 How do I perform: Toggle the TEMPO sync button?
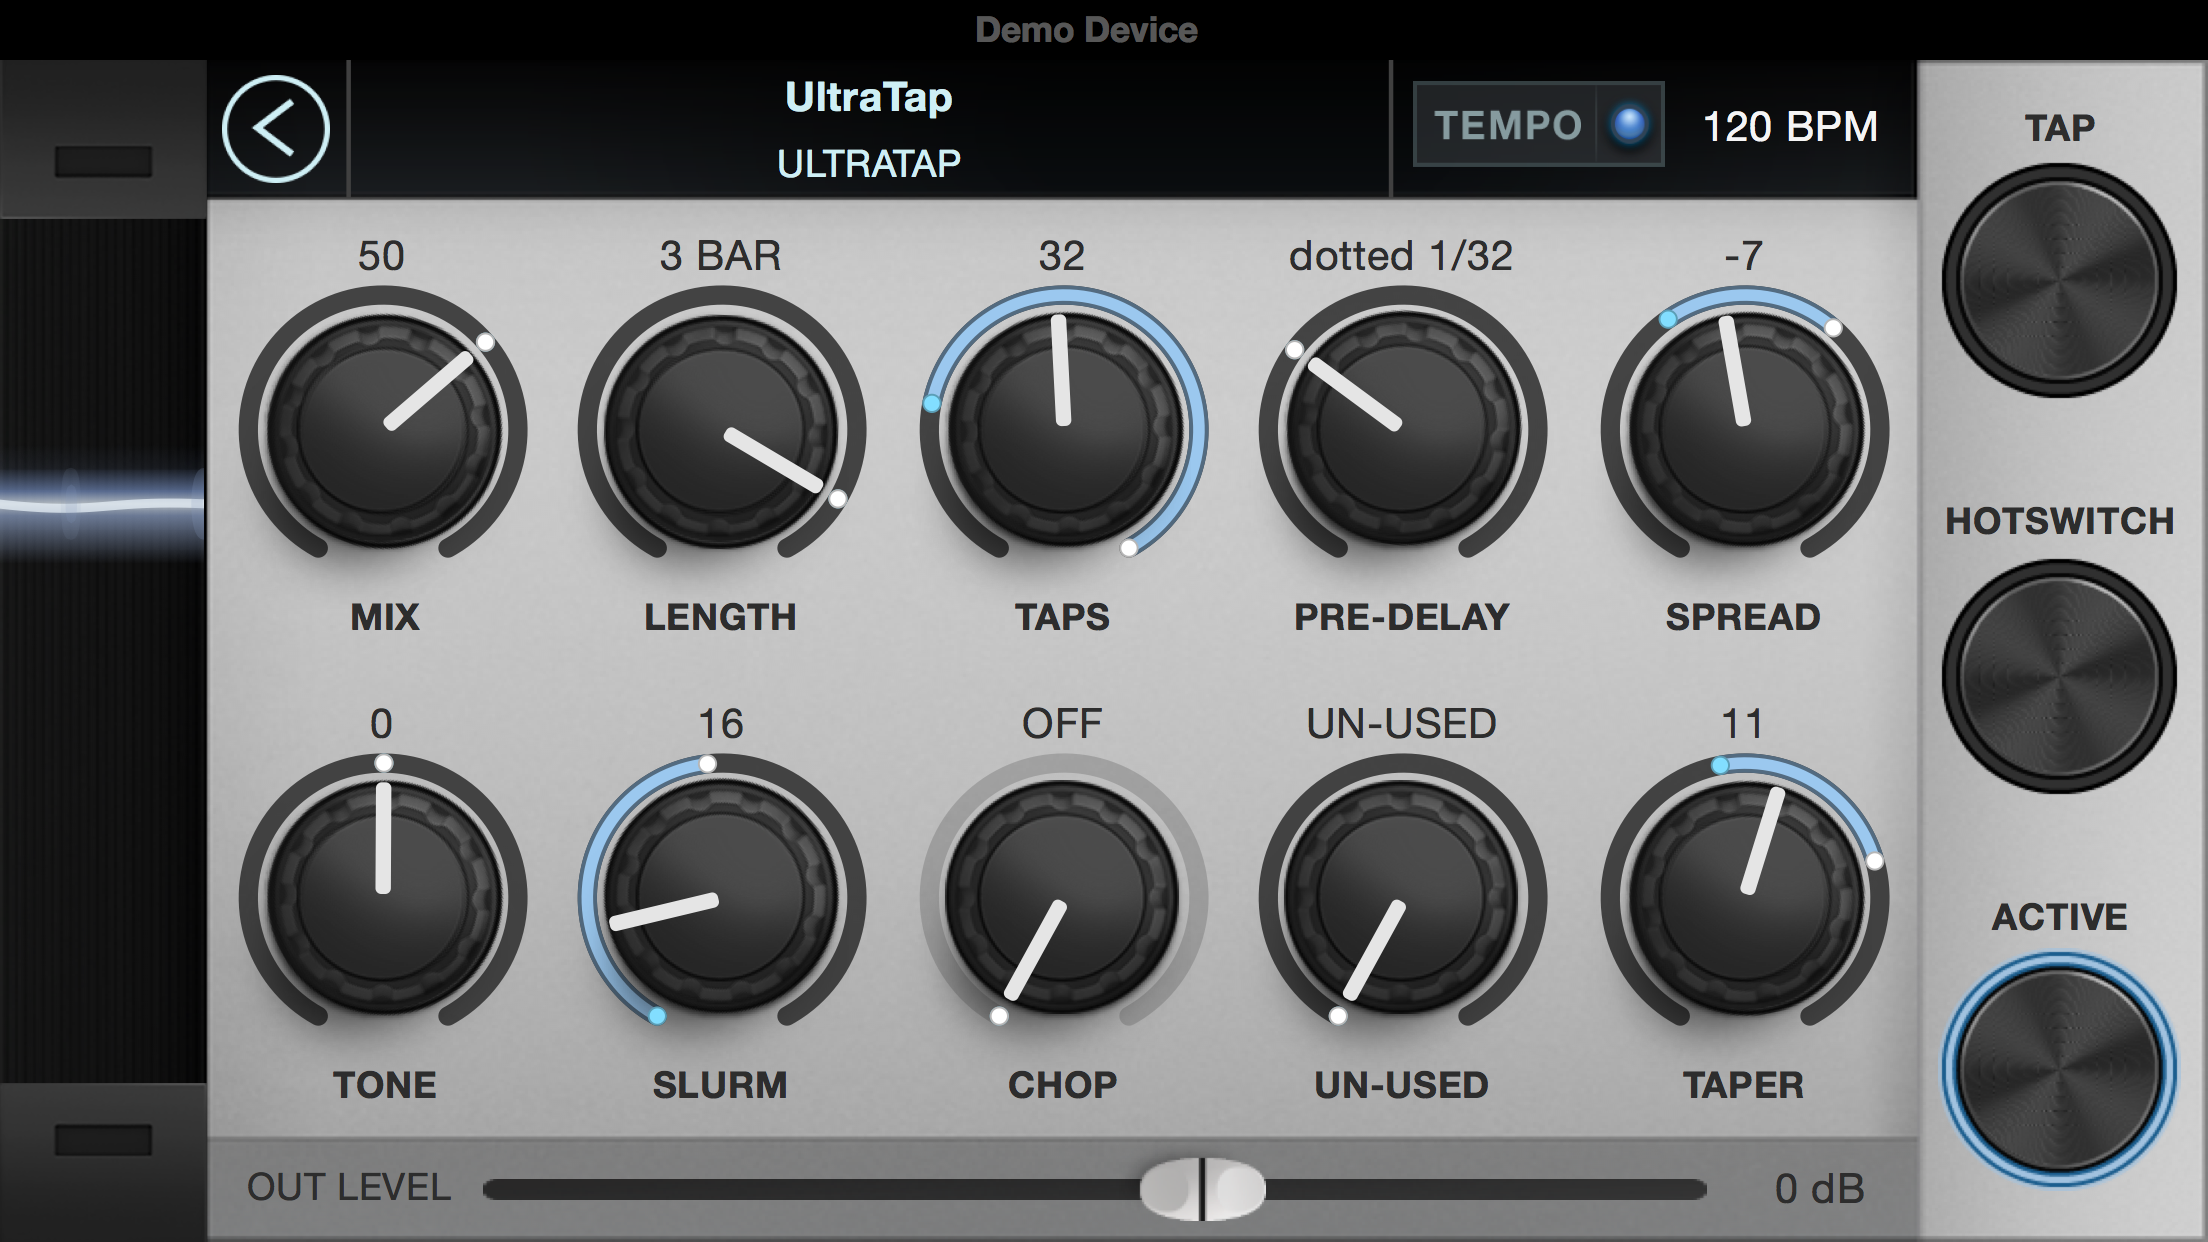(x=1538, y=125)
